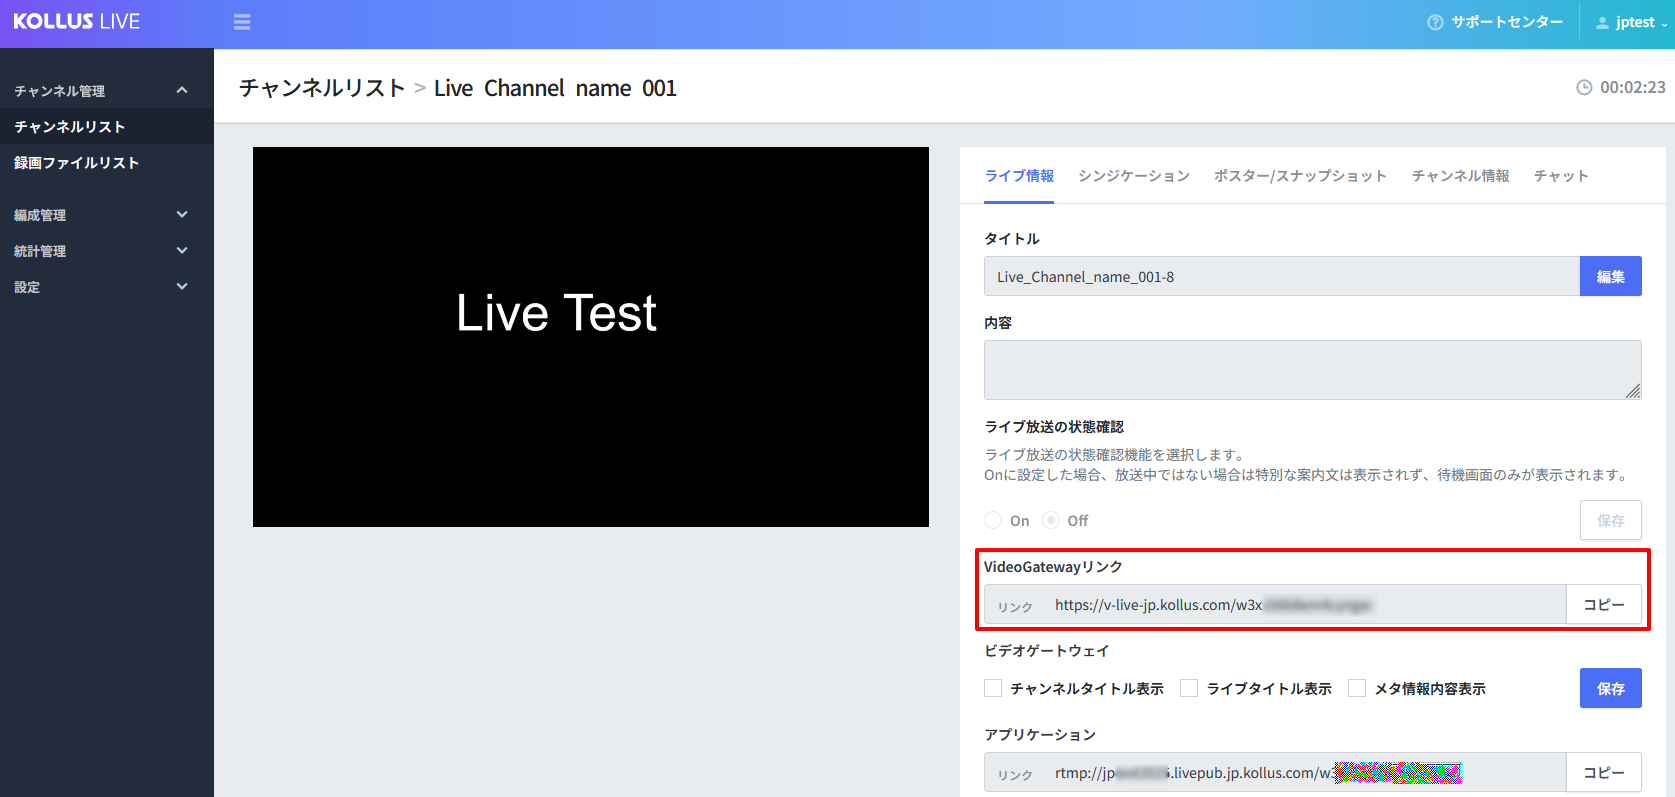Click 保存 for live status check
1675x797 pixels.
point(1611,520)
